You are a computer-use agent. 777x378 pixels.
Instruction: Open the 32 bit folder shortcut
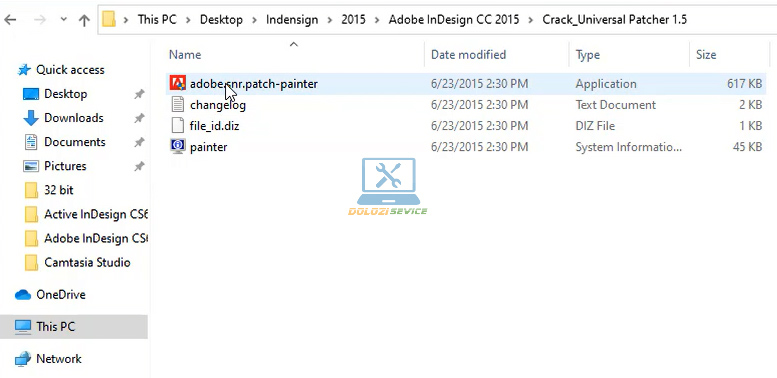[x=58, y=190]
